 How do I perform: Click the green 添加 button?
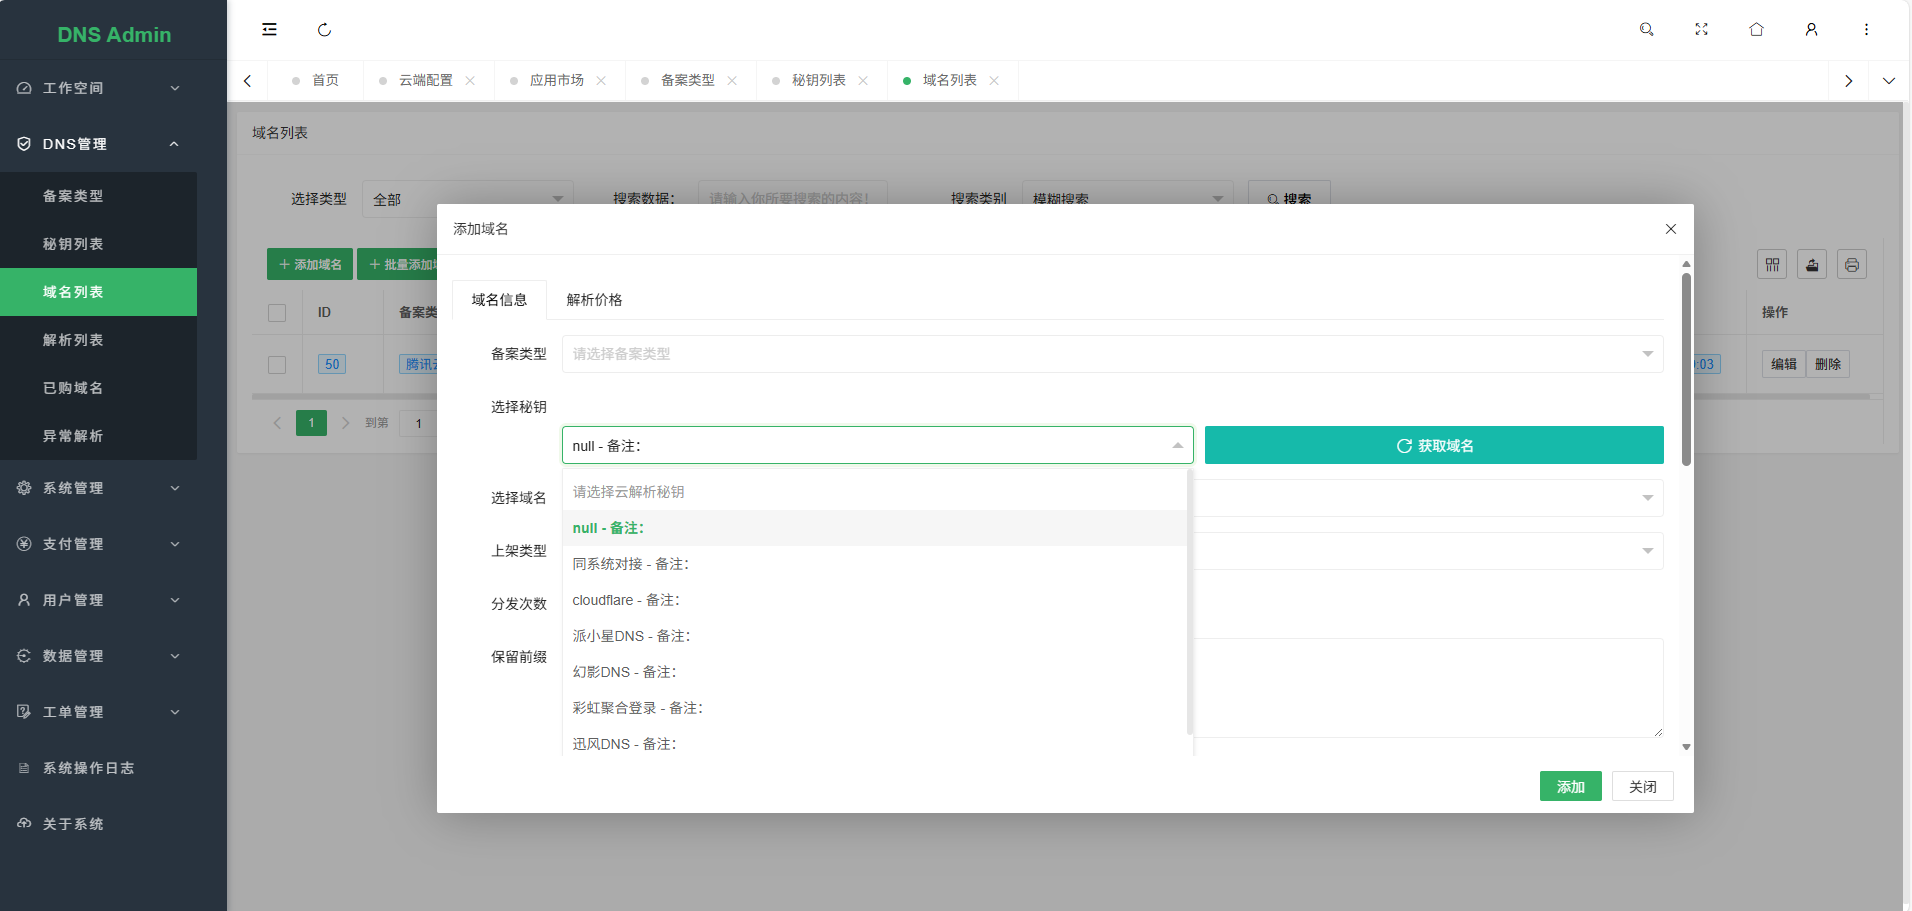coord(1569,787)
